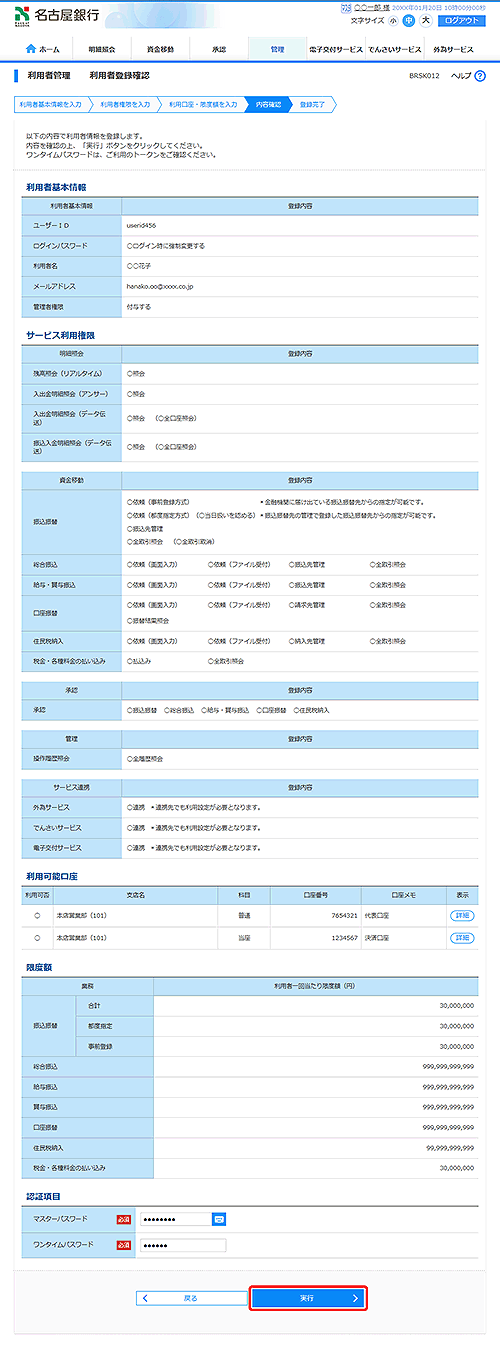500x1353 pixels.
Task: Open the 電子交付サービス menu
Action: pyautogui.click(x=335, y=49)
